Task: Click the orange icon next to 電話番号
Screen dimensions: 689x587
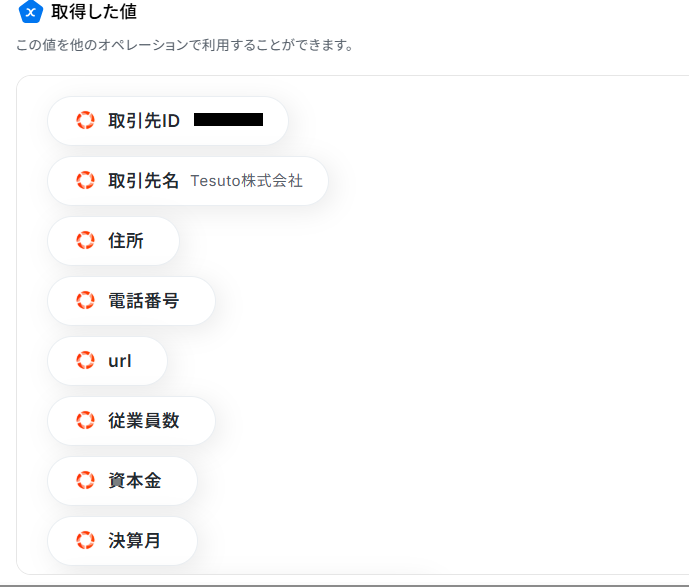Action: 86,301
